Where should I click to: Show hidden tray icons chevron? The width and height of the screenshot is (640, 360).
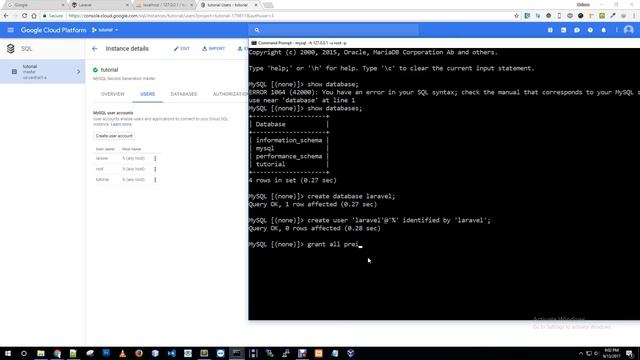581,353
